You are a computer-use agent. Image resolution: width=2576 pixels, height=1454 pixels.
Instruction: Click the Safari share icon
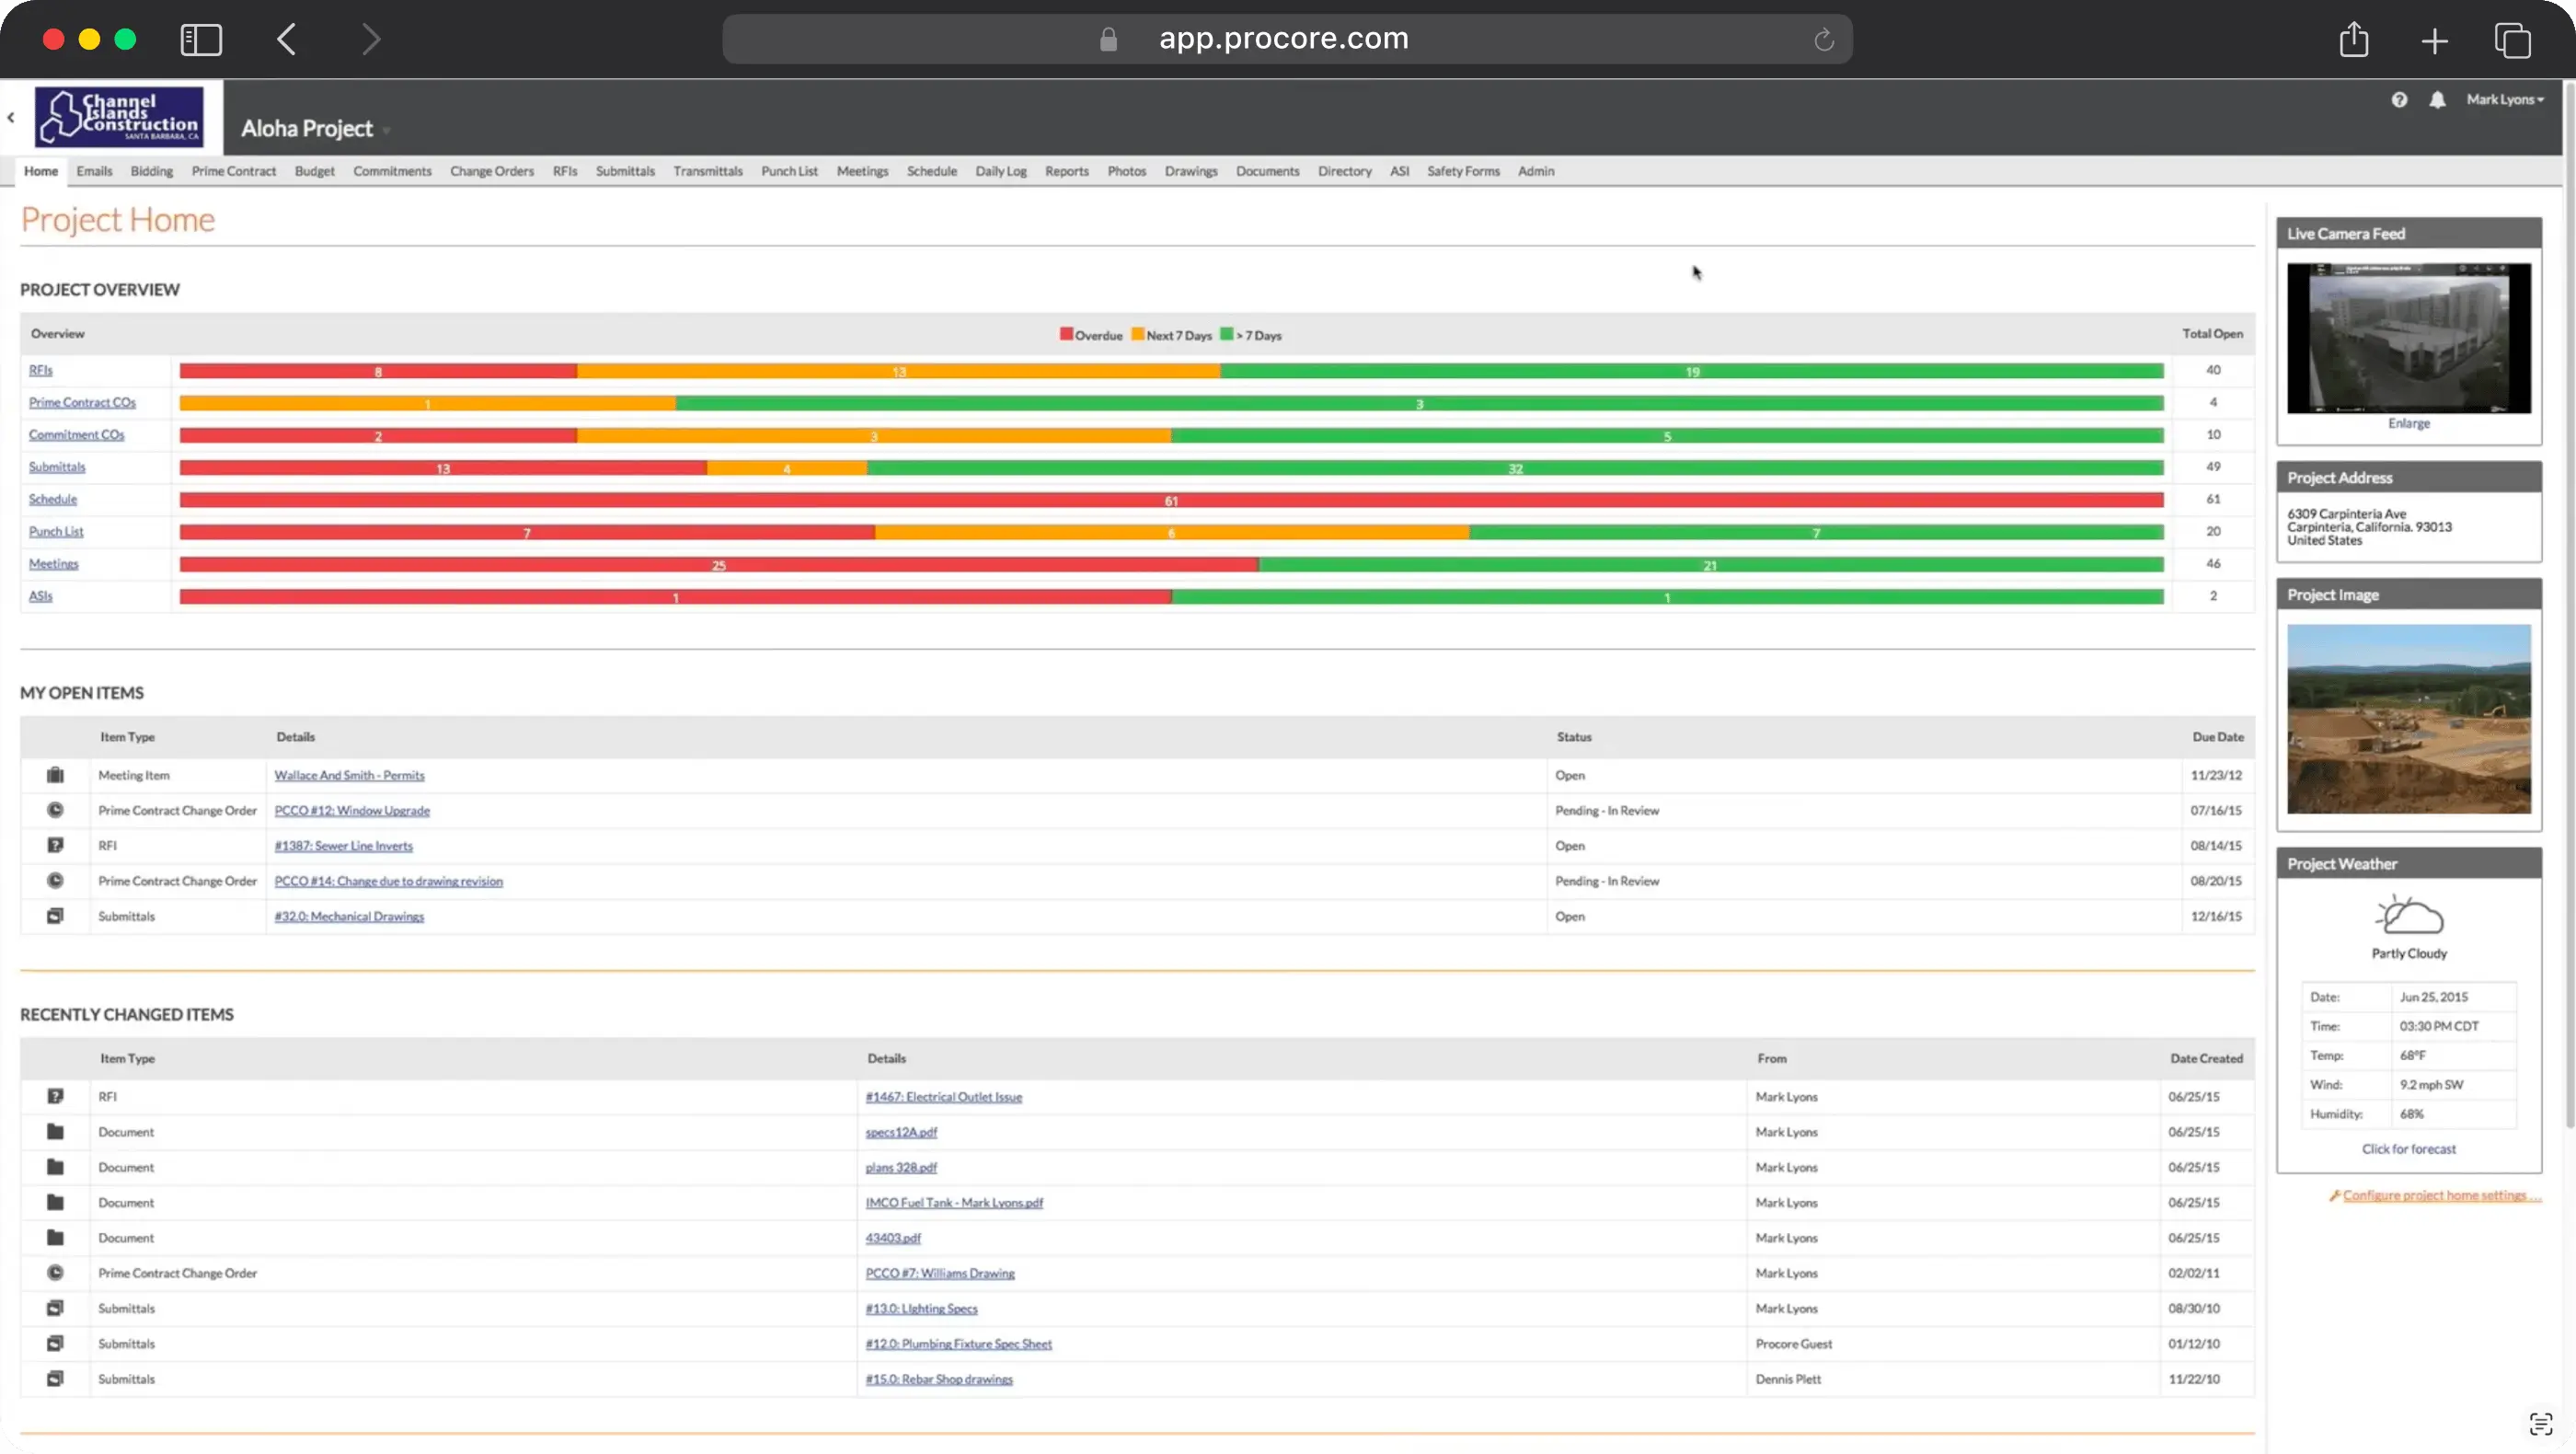tap(2354, 40)
